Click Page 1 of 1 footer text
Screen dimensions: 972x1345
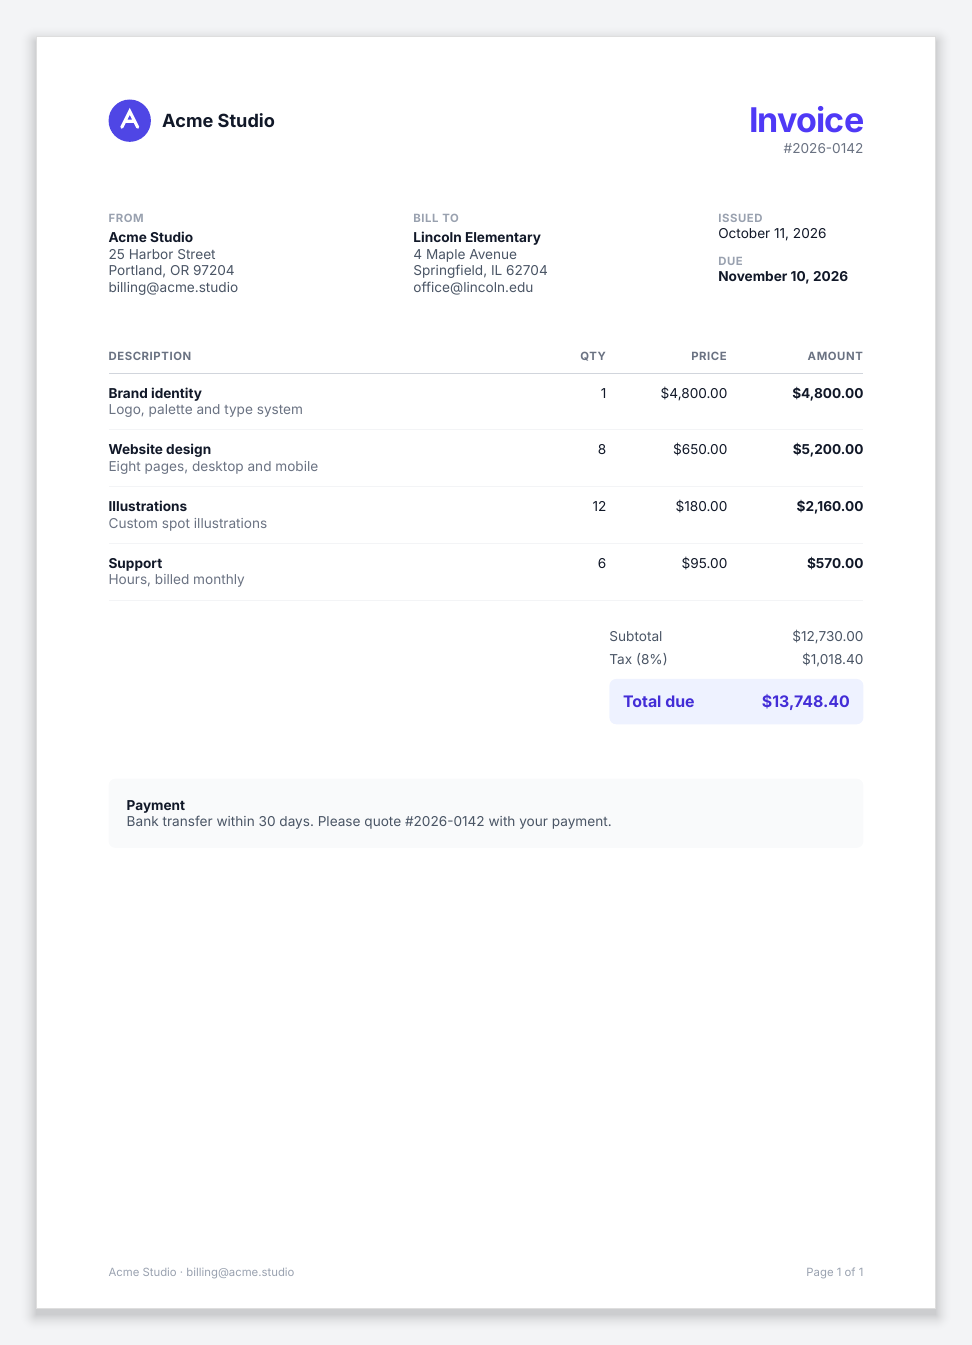point(835,1272)
